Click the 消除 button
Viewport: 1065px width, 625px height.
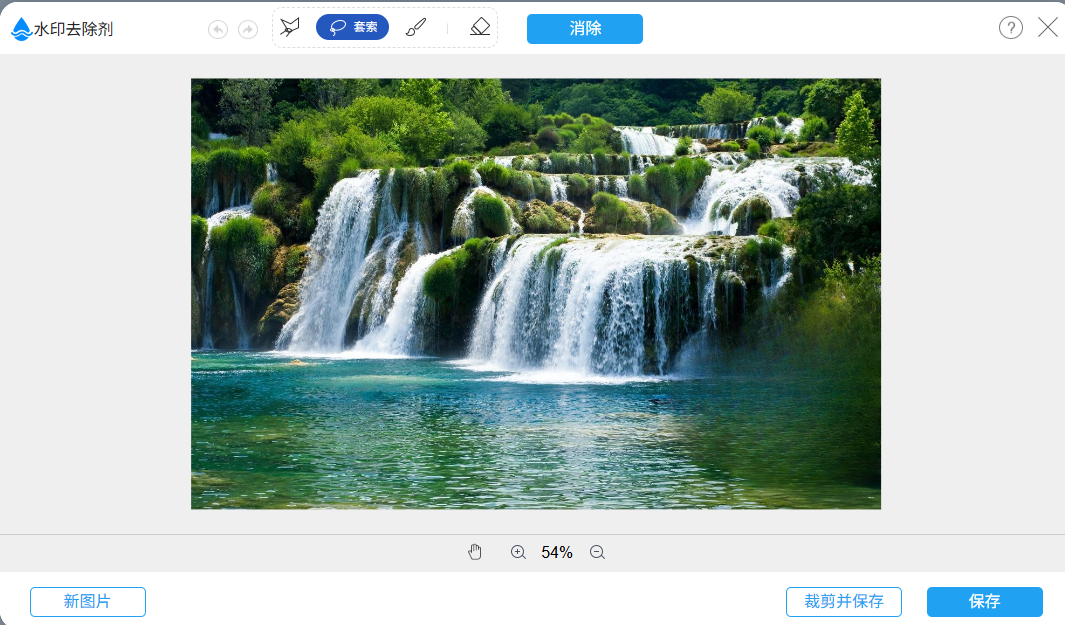[x=585, y=29]
